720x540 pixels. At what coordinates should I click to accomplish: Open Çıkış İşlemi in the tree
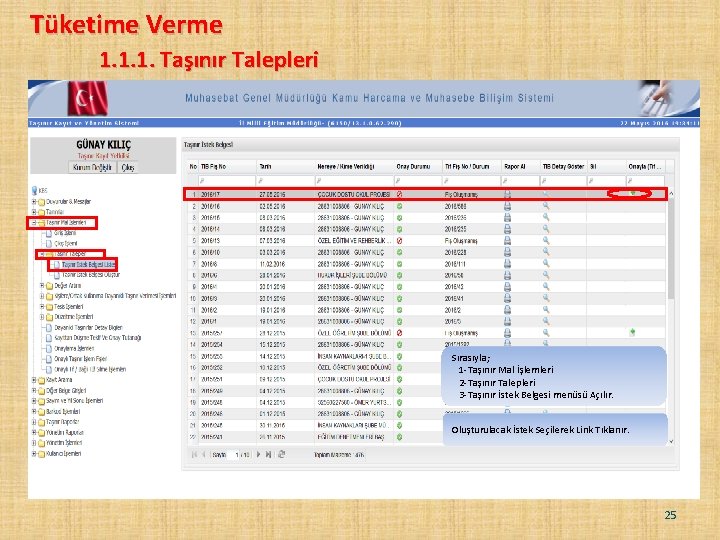[66, 243]
